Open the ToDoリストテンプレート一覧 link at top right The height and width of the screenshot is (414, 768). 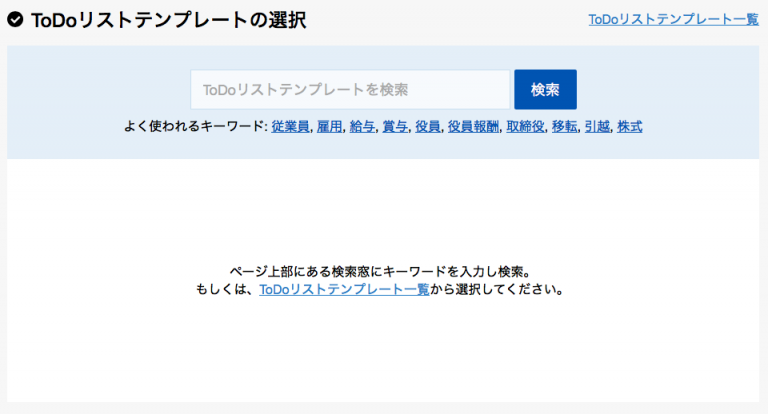[673, 19]
